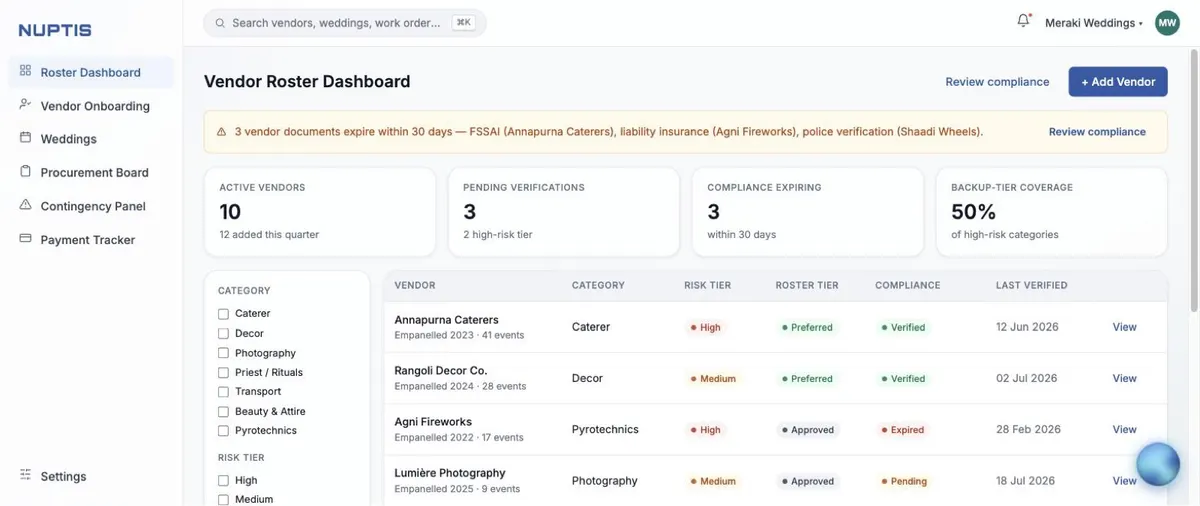Image resolution: width=1200 pixels, height=506 pixels.
Task: Click the NUPTIS logo
Action: (55, 30)
